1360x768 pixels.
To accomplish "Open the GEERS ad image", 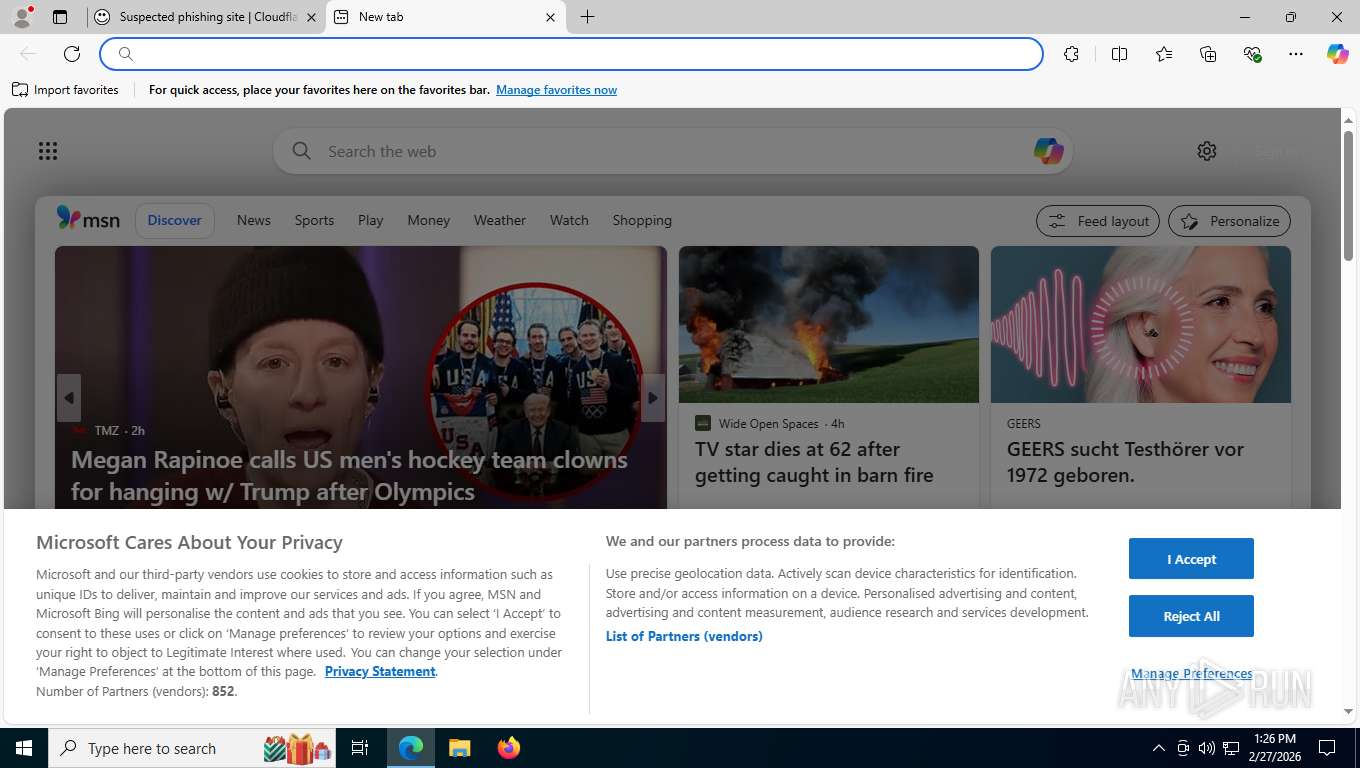I will [x=1141, y=325].
